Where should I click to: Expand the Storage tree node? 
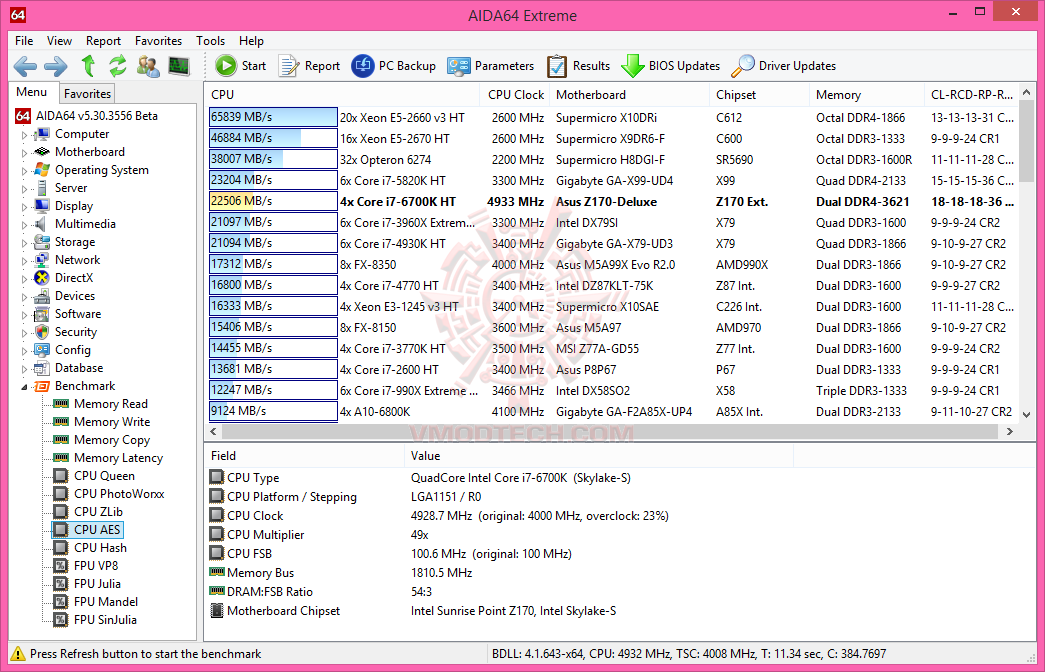click(x=25, y=243)
